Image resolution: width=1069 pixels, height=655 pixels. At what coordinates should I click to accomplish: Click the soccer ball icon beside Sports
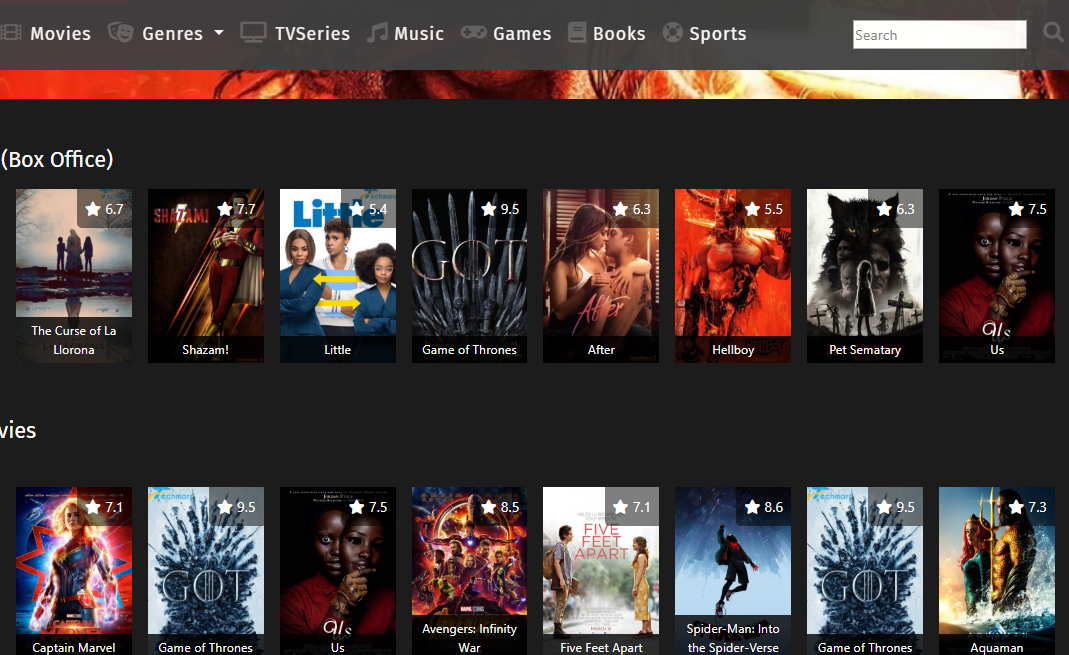[x=672, y=33]
